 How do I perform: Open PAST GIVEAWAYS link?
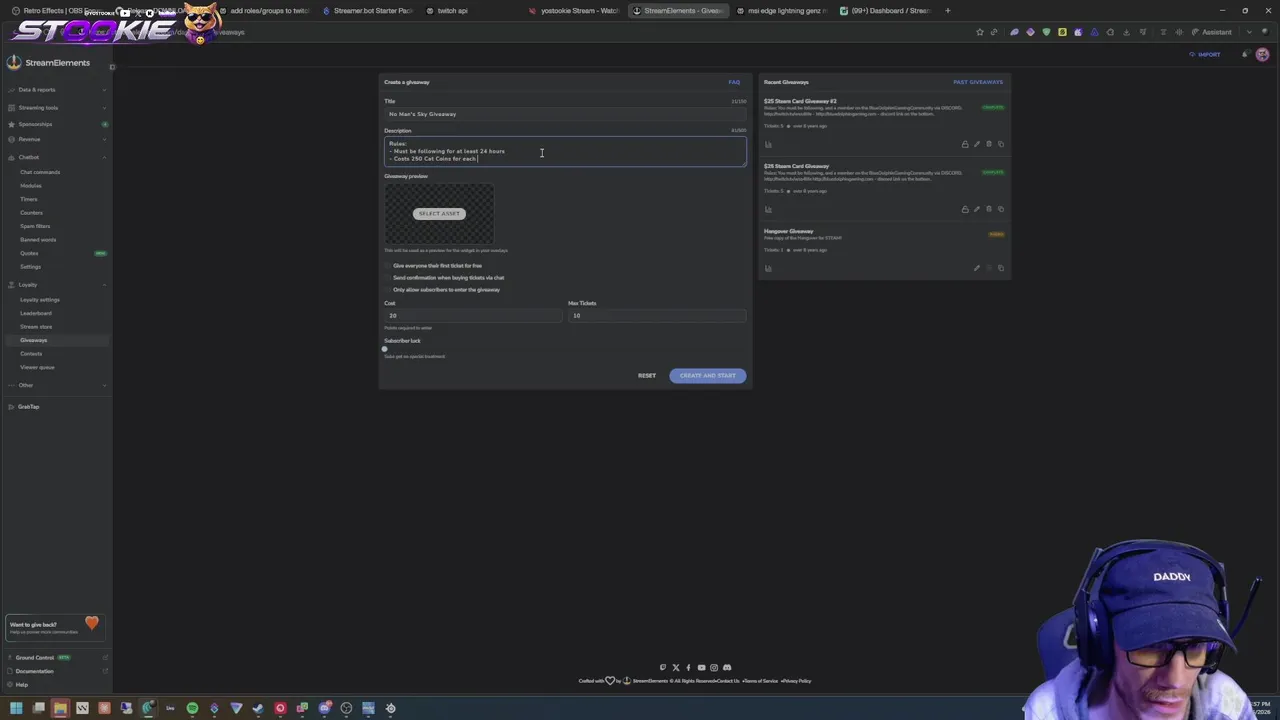click(x=978, y=82)
